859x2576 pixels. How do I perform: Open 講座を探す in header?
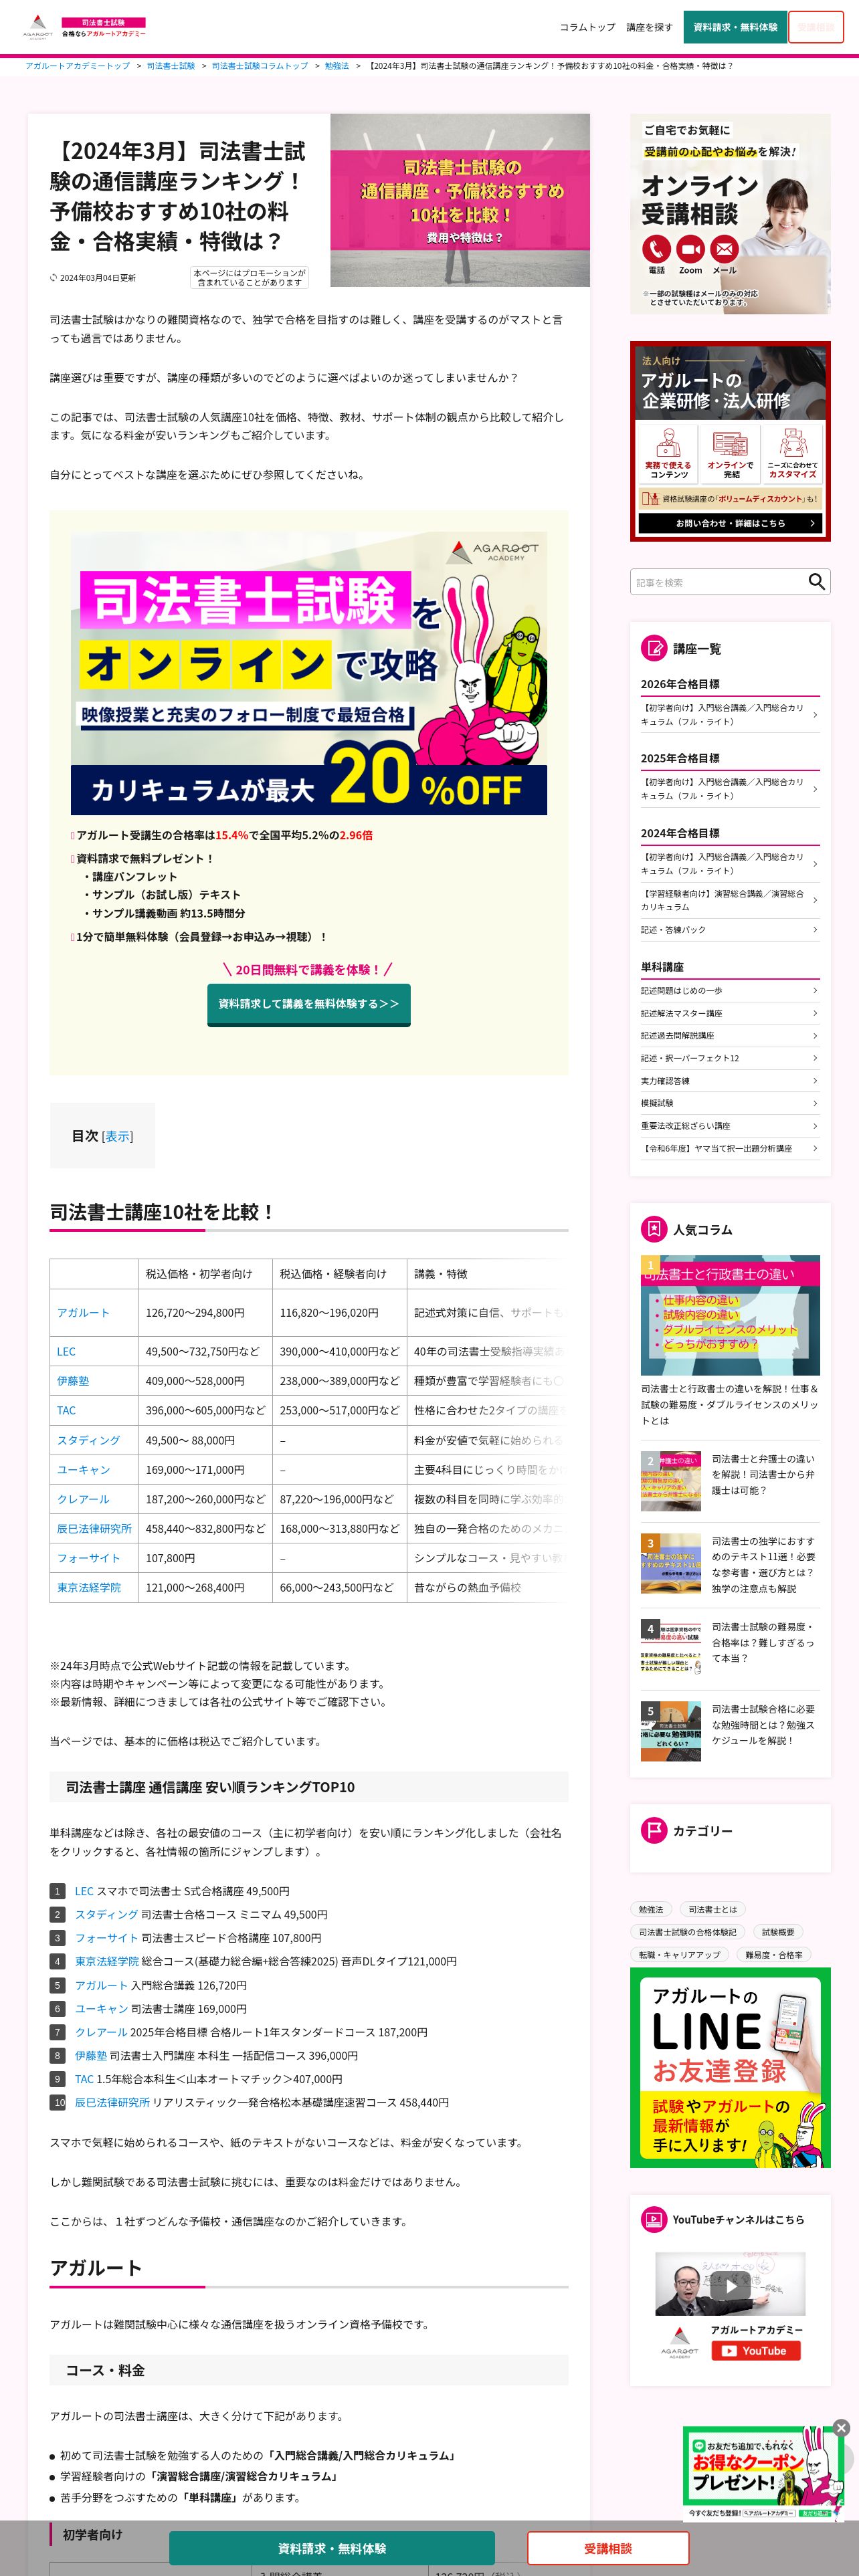pyautogui.click(x=649, y=27)
